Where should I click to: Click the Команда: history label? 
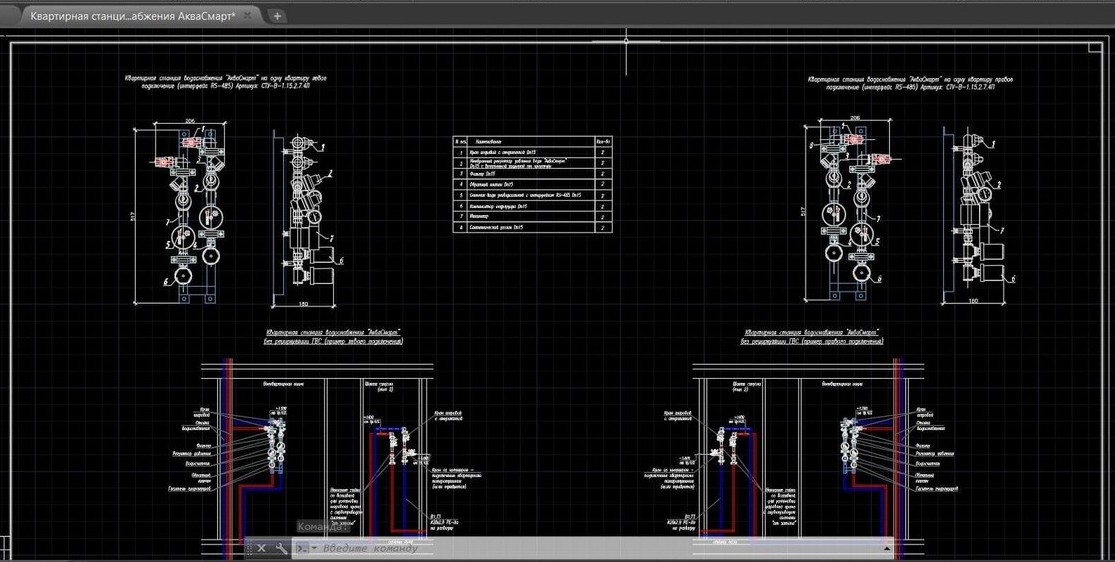coord(324,527)
